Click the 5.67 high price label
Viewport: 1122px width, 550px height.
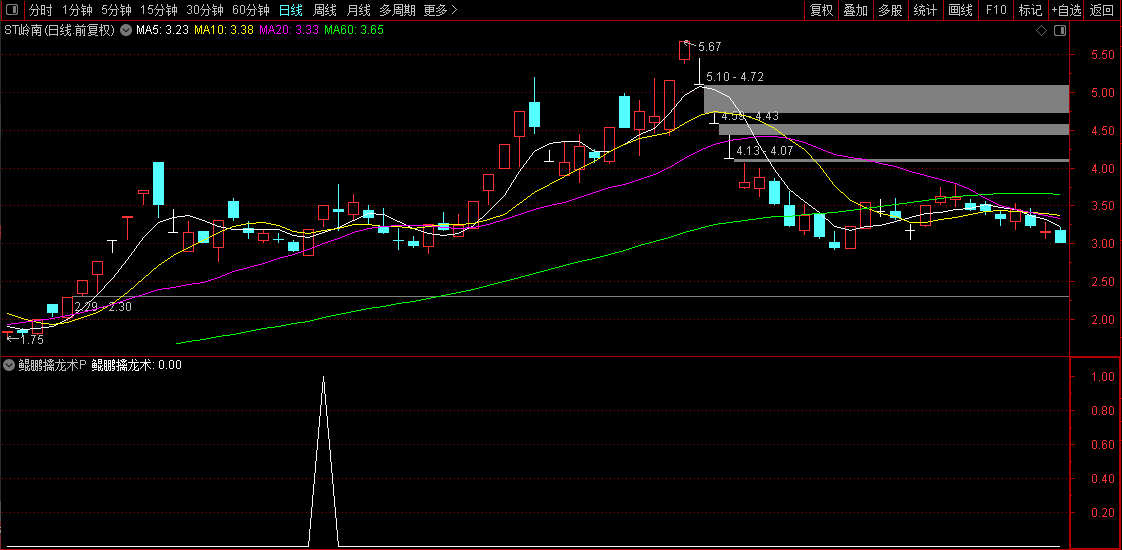pos(710,46)
